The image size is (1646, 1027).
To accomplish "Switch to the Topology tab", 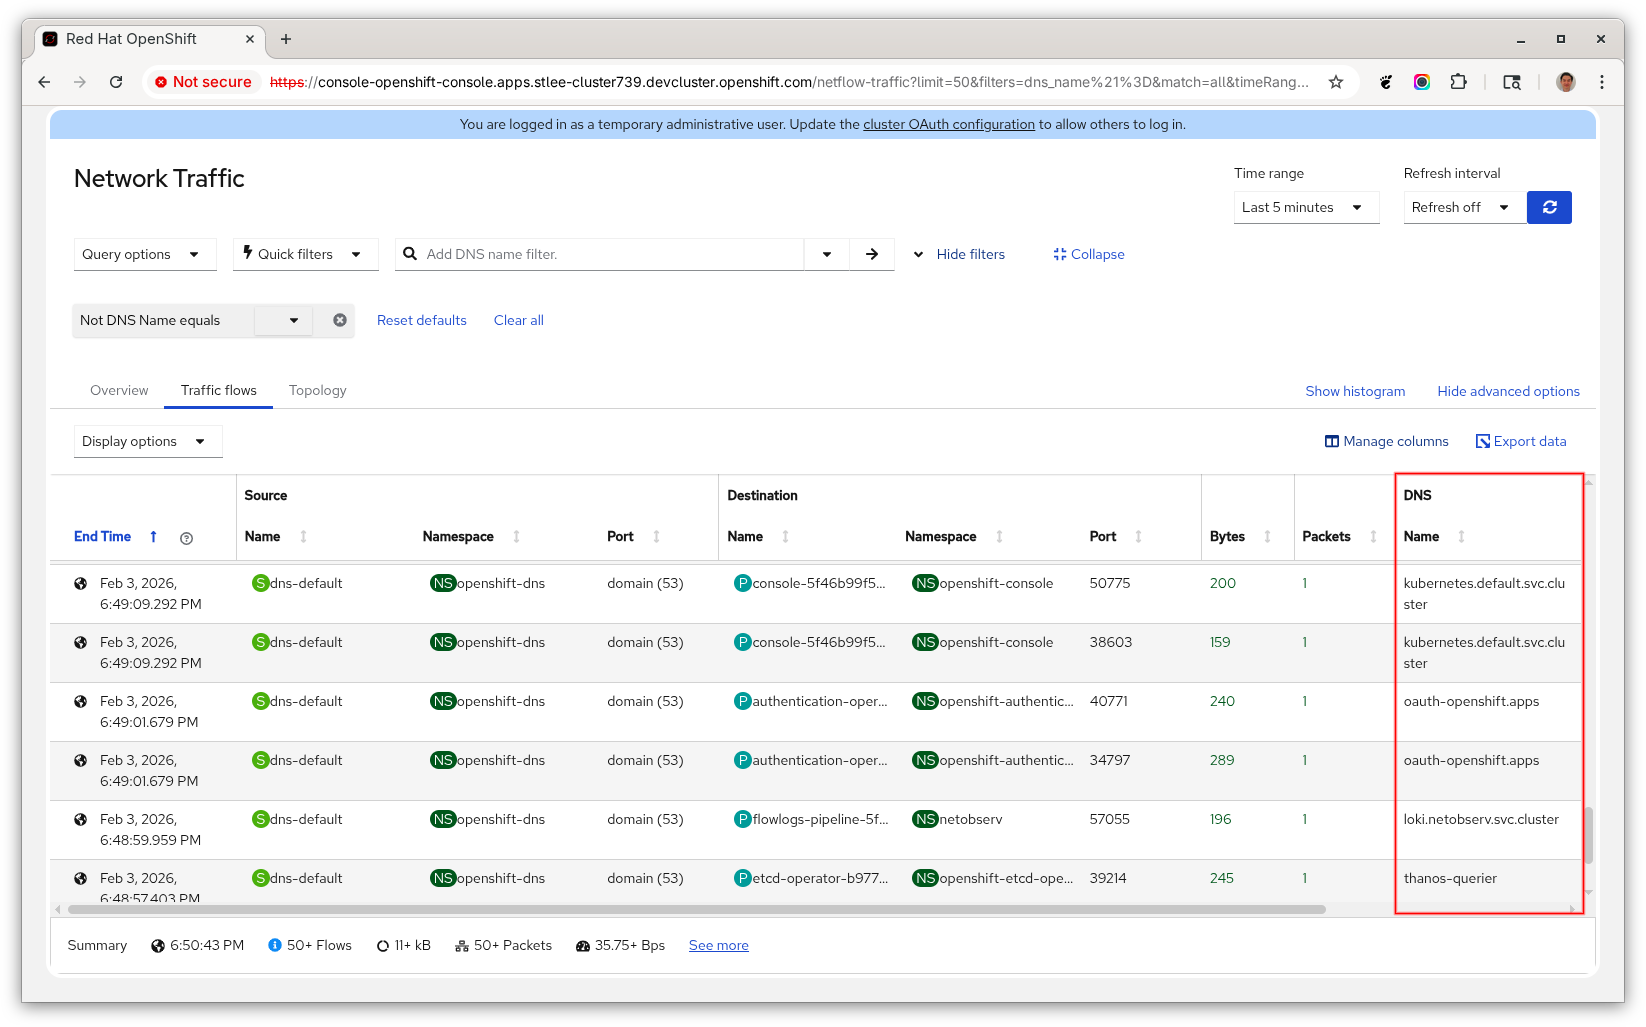I will (x=317, y=390).
